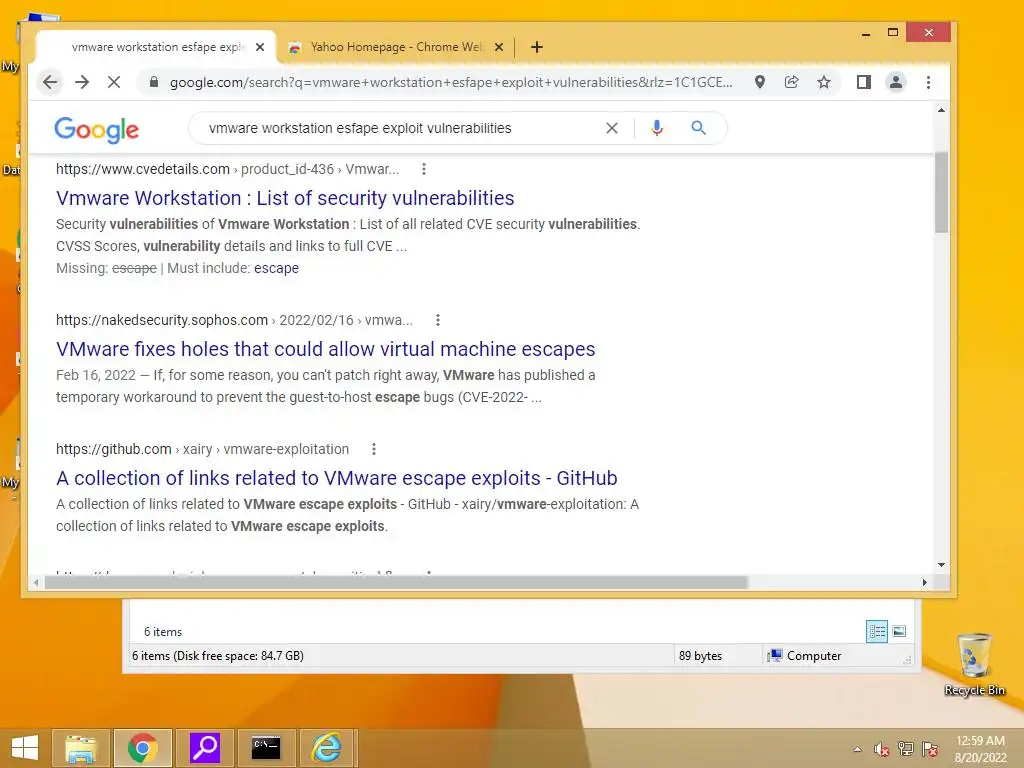Open the Chrome profile avatar
Screen dimensions: 1024x768
(x=896, y=82)
